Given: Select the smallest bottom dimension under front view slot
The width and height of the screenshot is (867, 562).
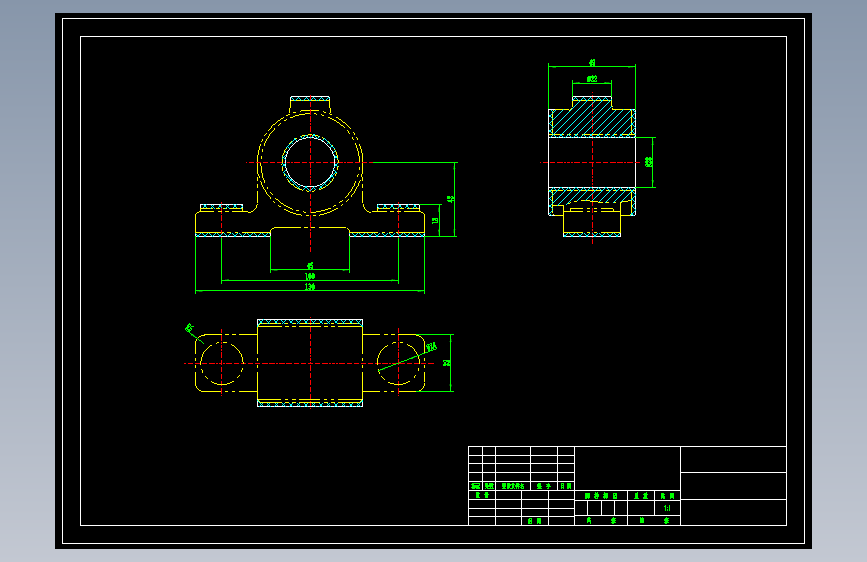Looking at the screenshot, I should [310, 266].
